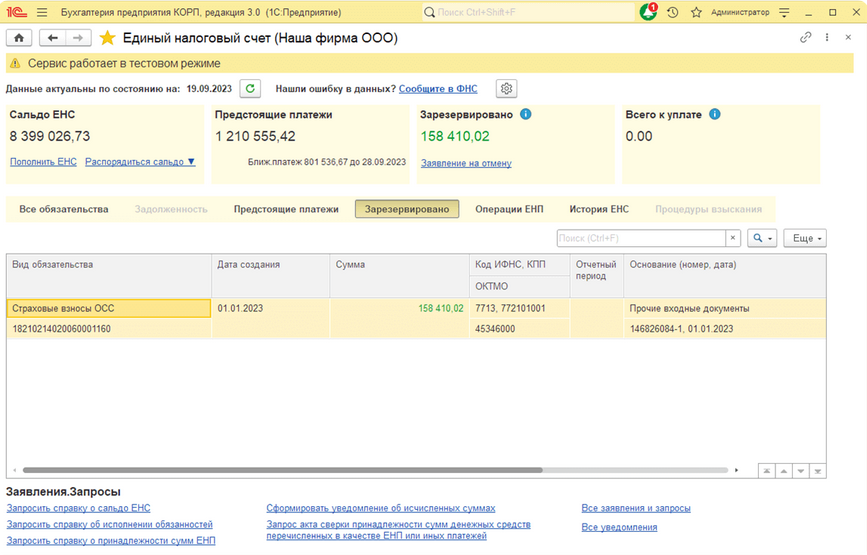The image size is (867, 555).
Task: Refresh data with green arrow button
Action: (250, 88)
